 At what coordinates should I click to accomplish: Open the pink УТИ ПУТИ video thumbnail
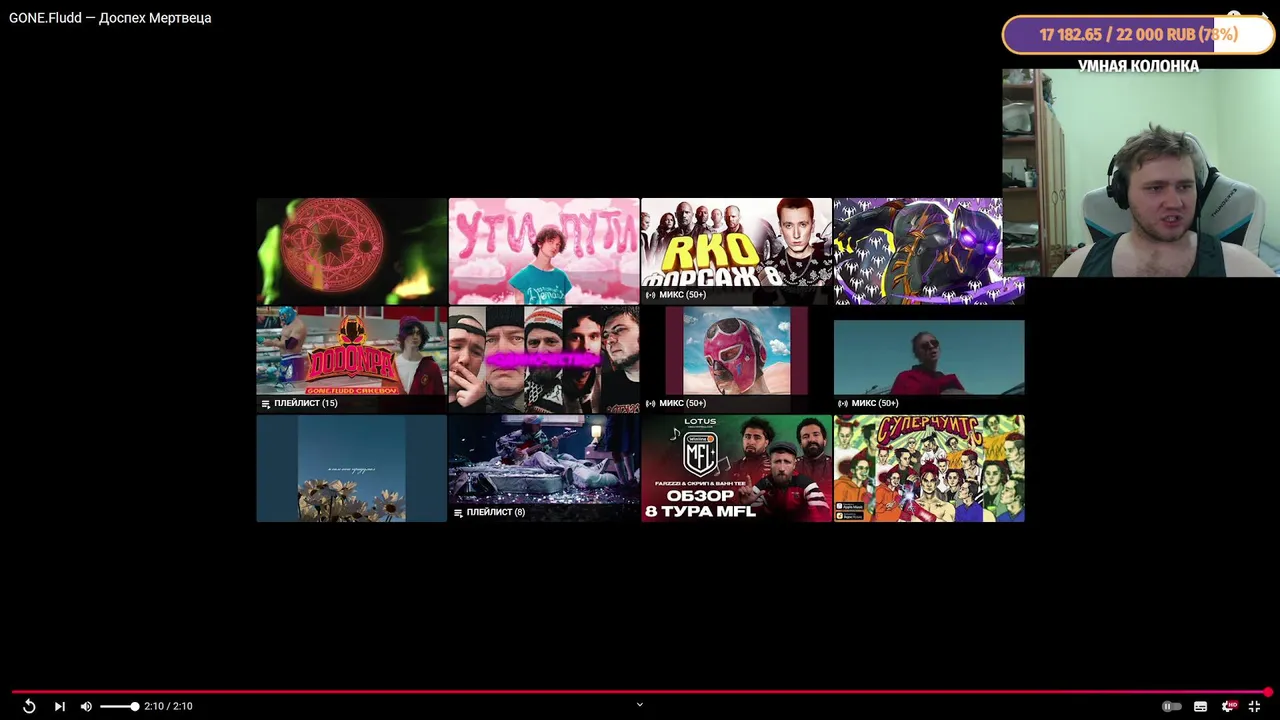(544, 251)
